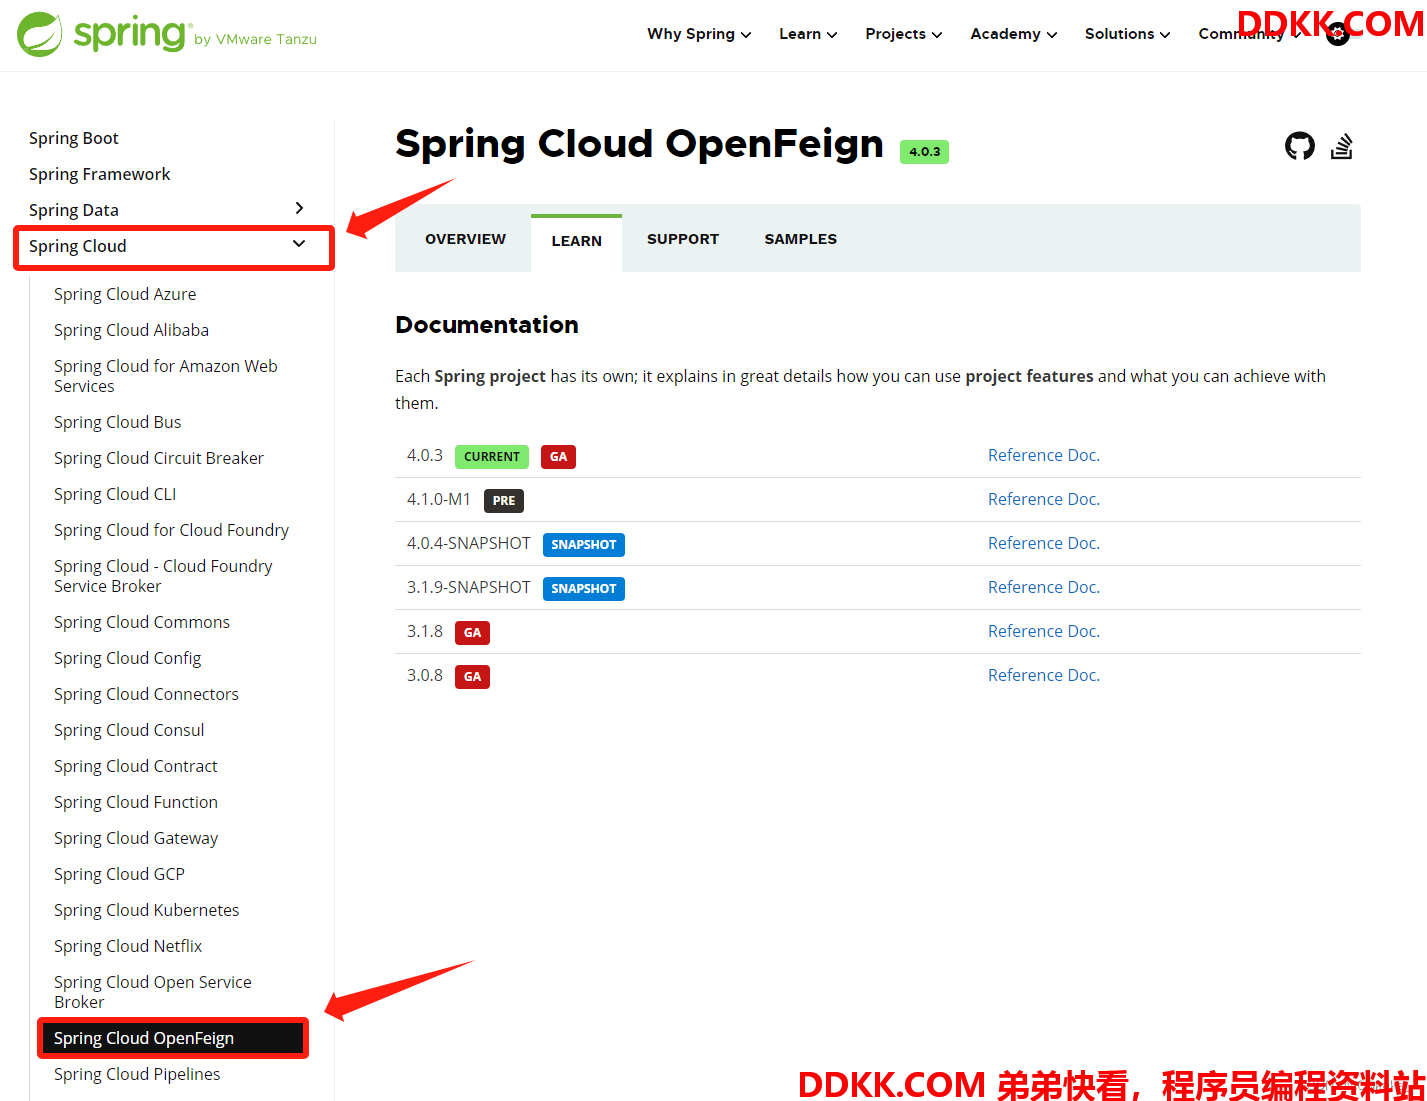Select the LEARN tab
The height and width of the screenshot is (1101, 1427).
pos(576,242)
